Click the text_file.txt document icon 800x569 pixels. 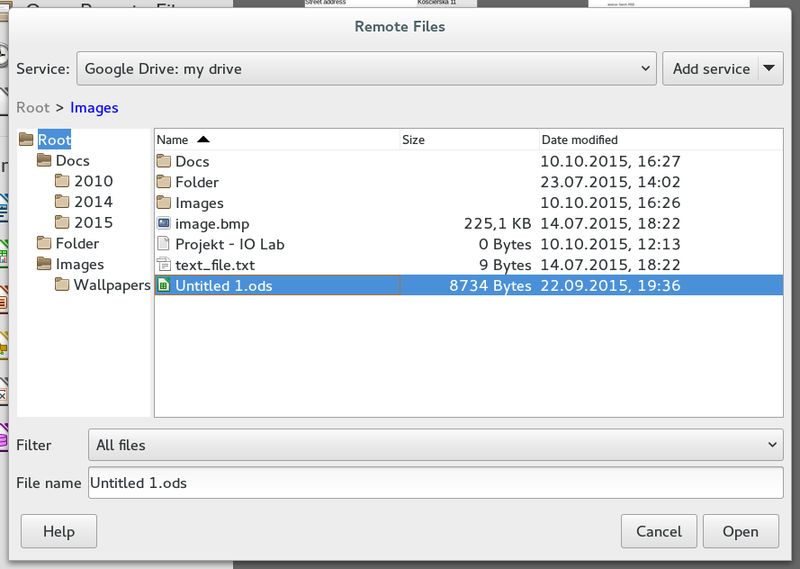coord(164,265)
